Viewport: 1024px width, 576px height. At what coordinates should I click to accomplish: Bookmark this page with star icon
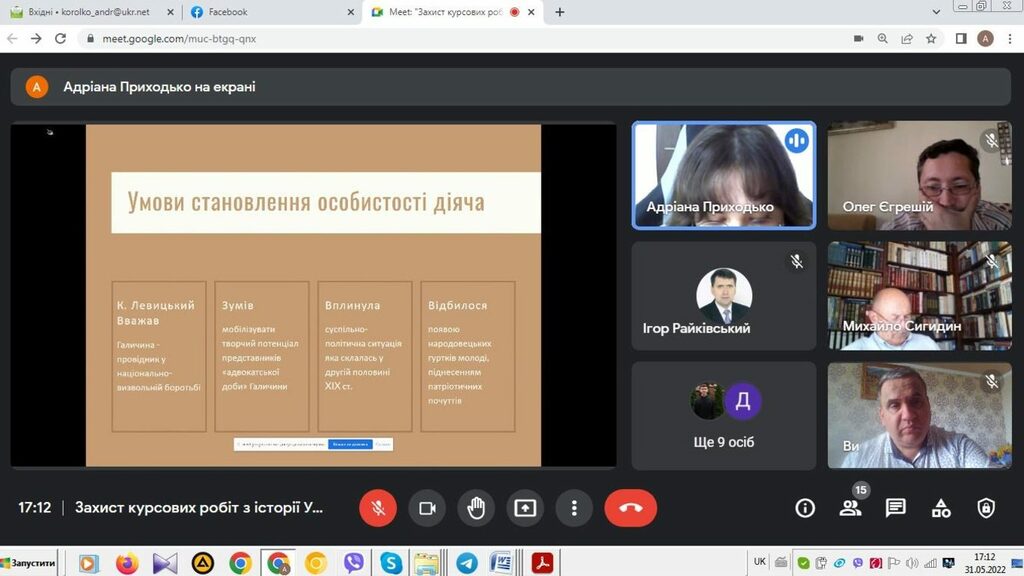[x=931, y=38]
